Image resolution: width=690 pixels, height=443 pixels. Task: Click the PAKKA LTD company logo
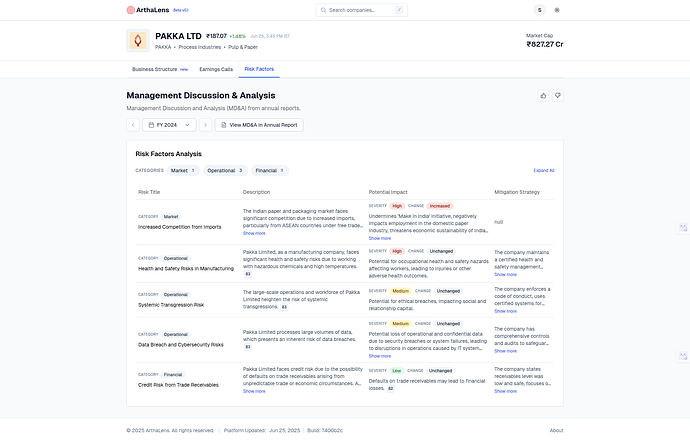(138, 40)
